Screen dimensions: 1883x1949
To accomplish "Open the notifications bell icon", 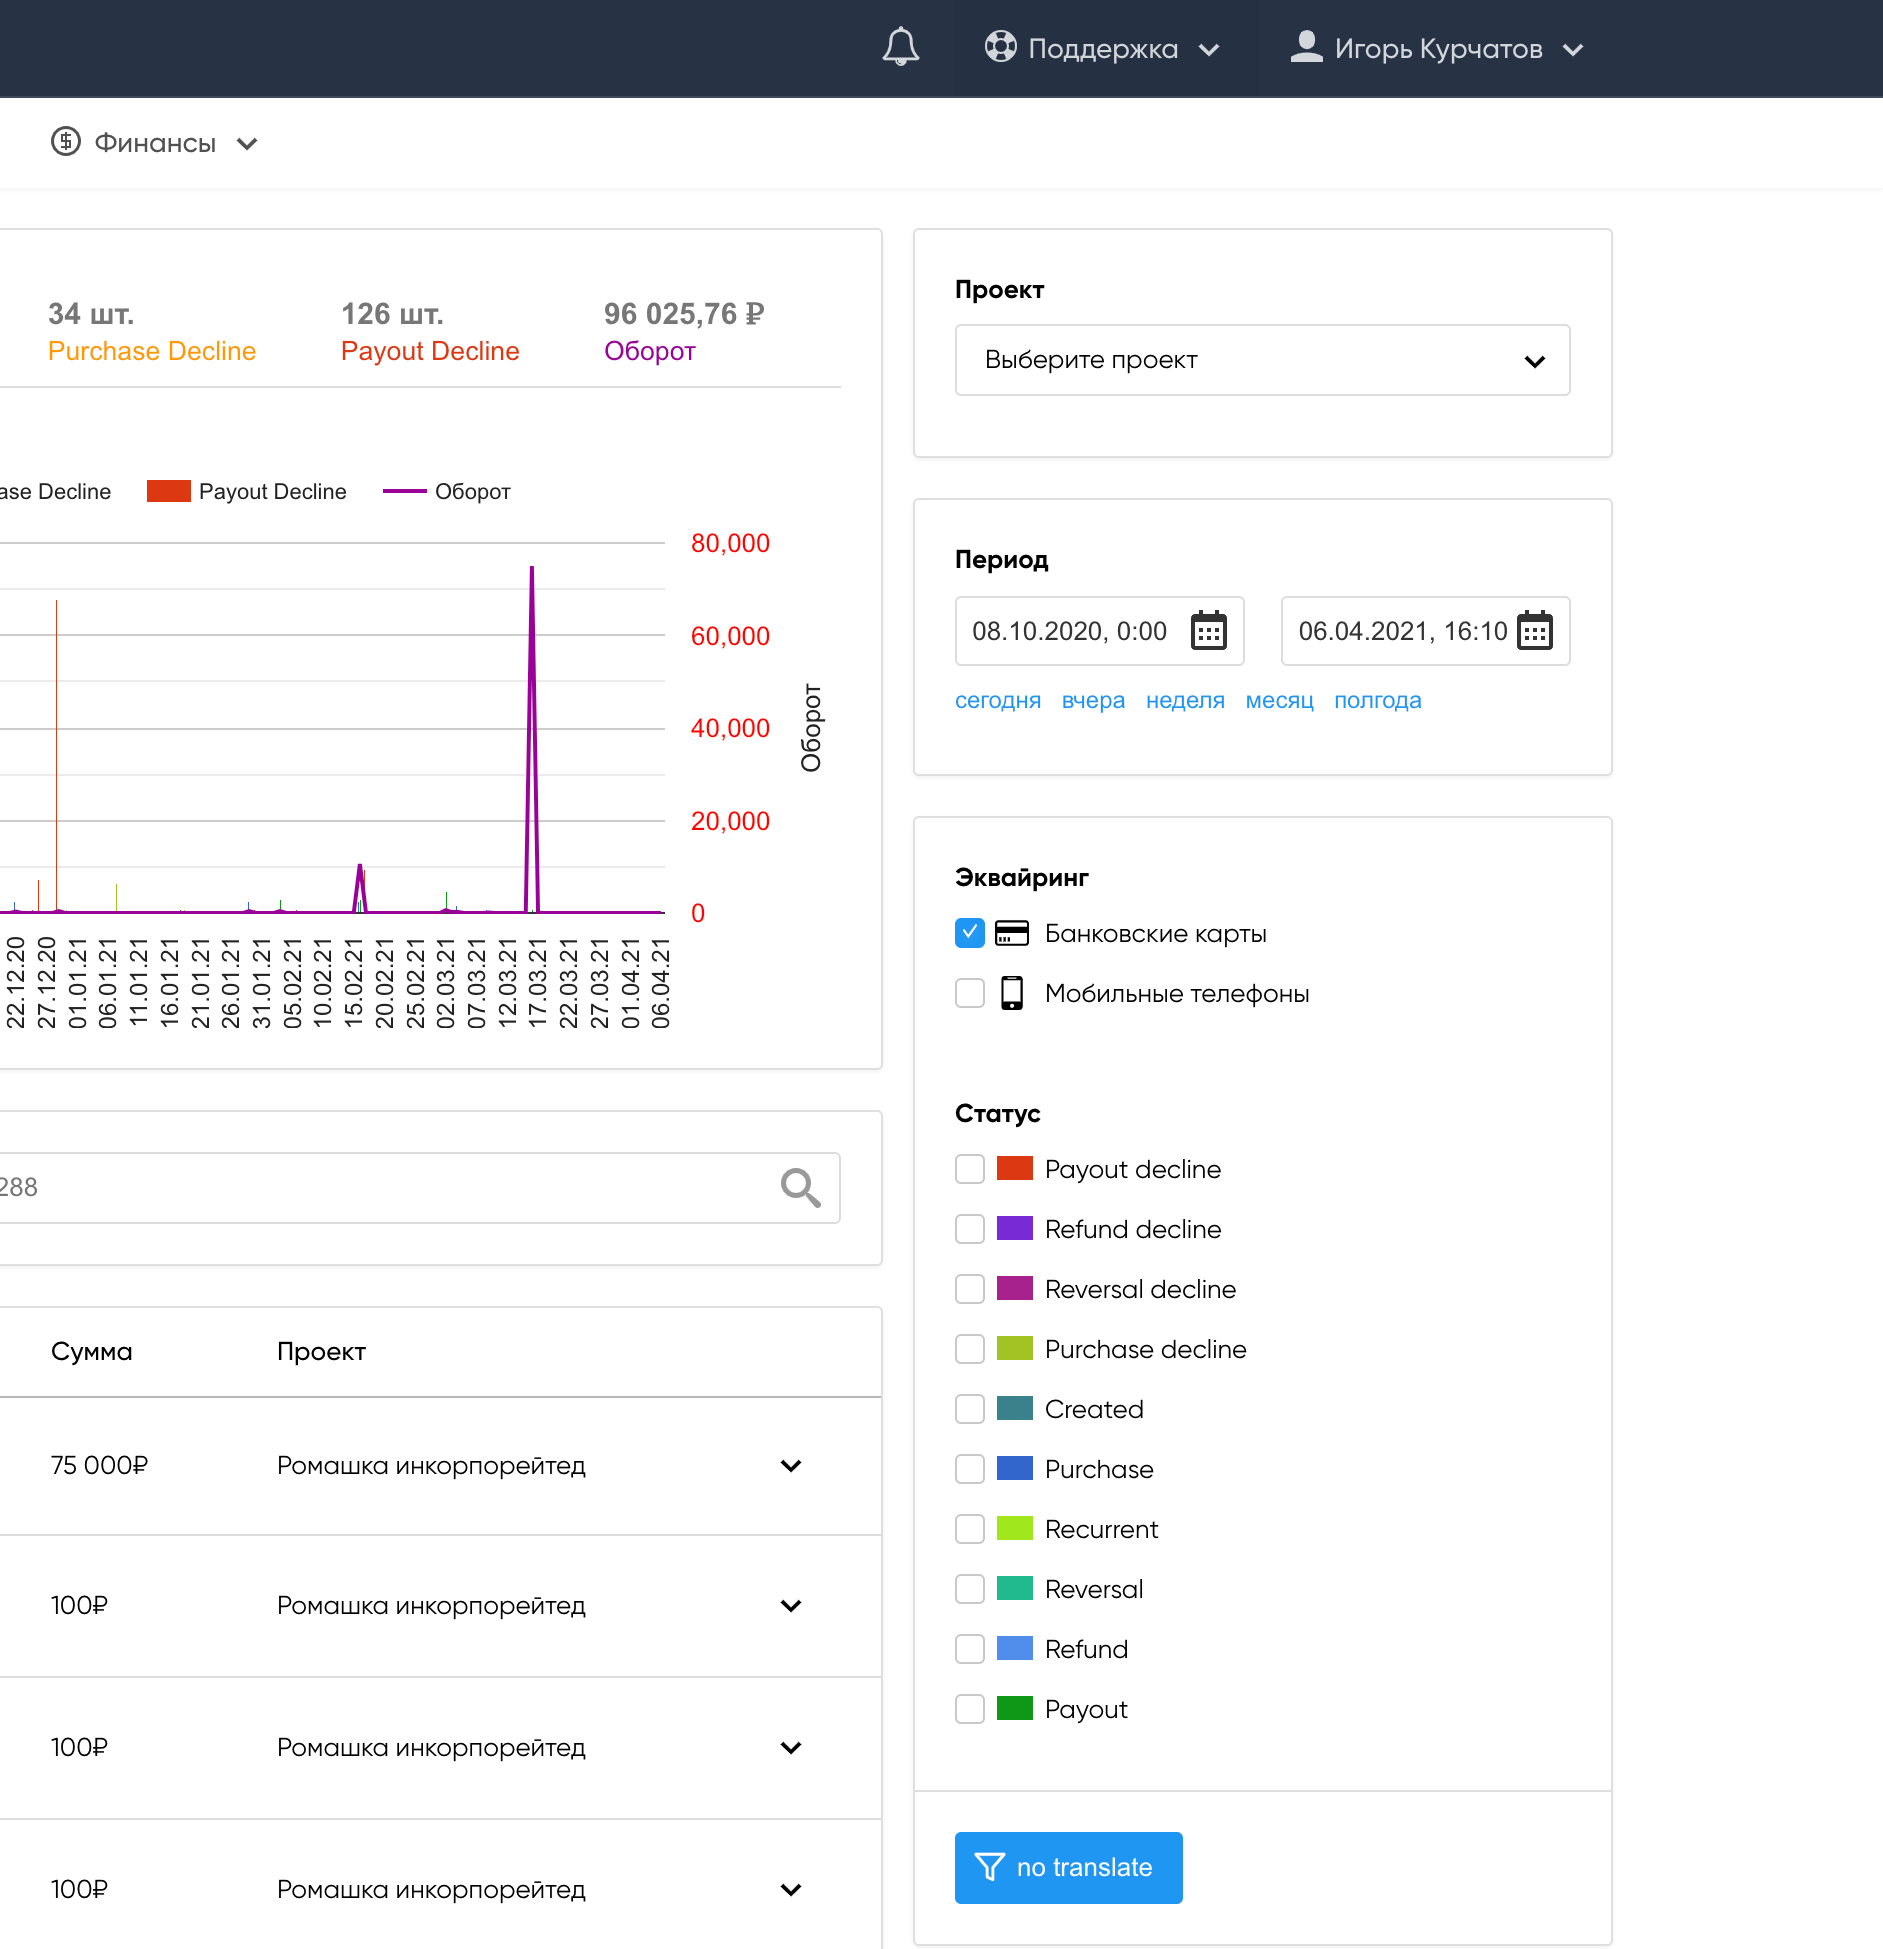I will tap(900, 48).
